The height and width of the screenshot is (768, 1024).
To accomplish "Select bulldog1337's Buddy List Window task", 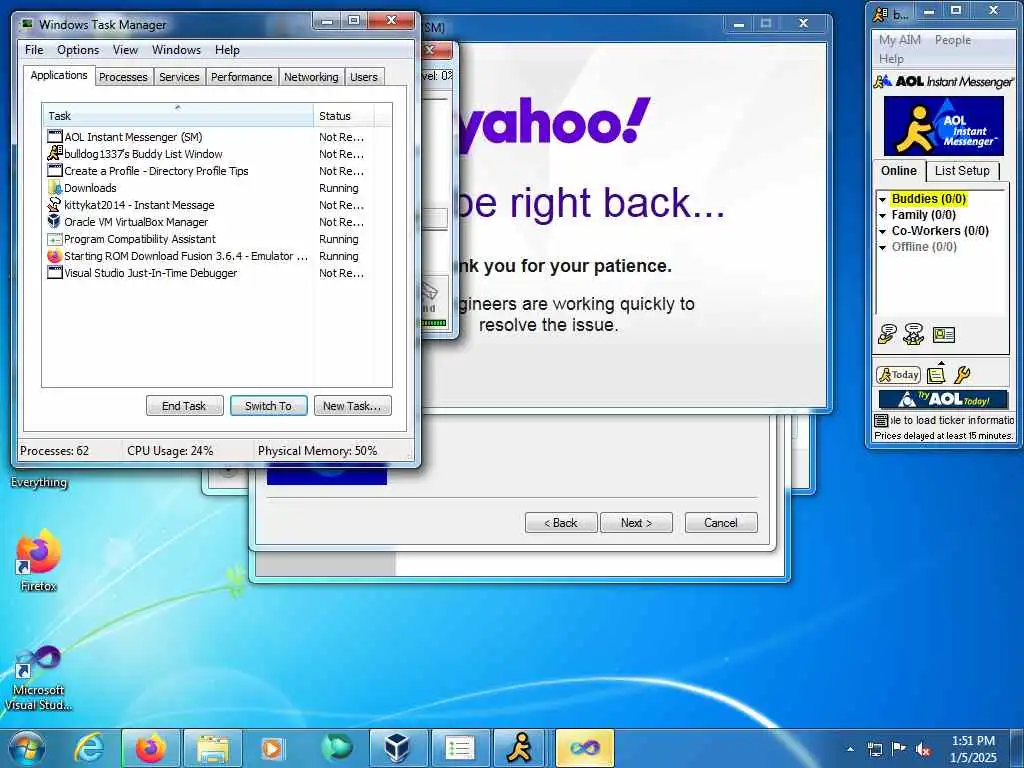I will (207, 154).
